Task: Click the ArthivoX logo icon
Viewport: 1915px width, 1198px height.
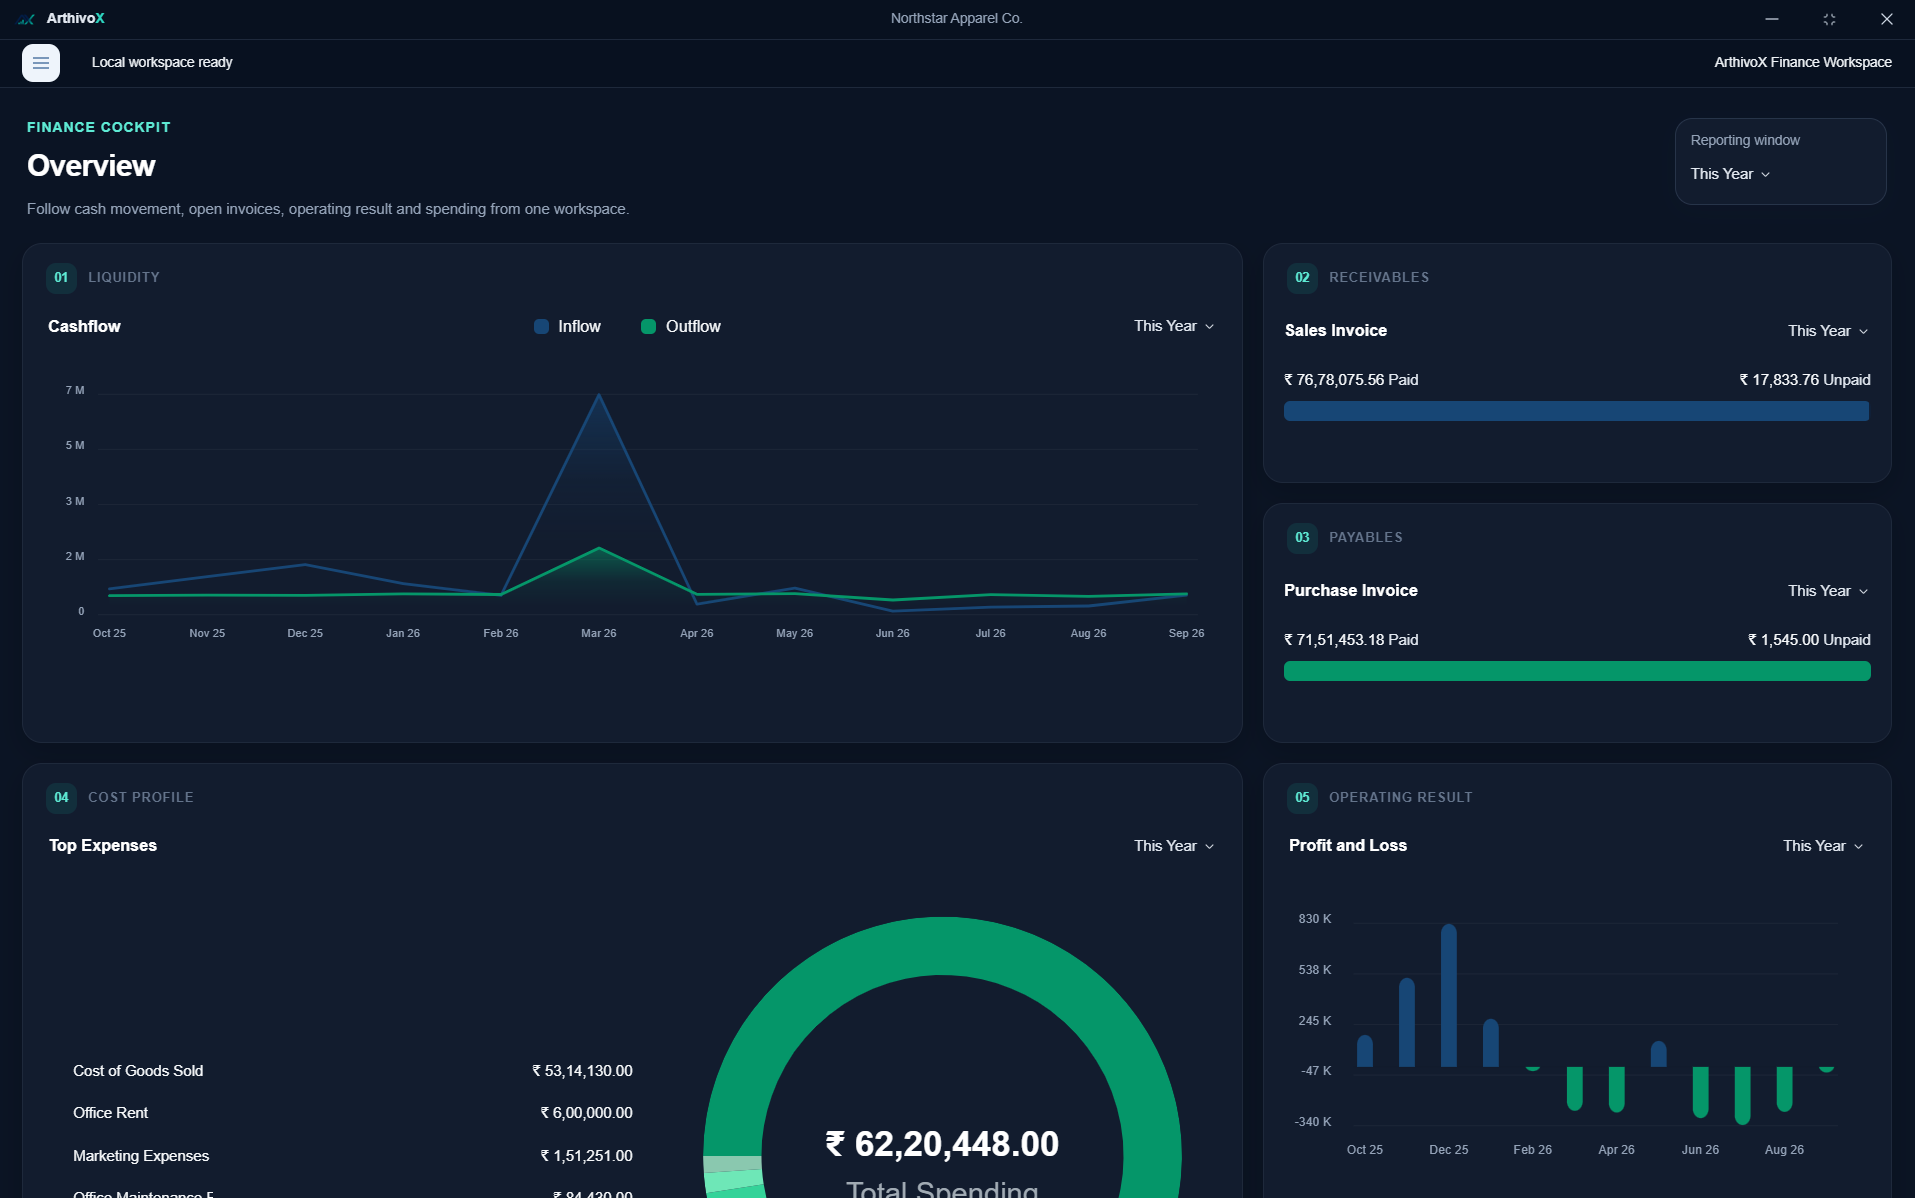Action: tap(26, 19)
